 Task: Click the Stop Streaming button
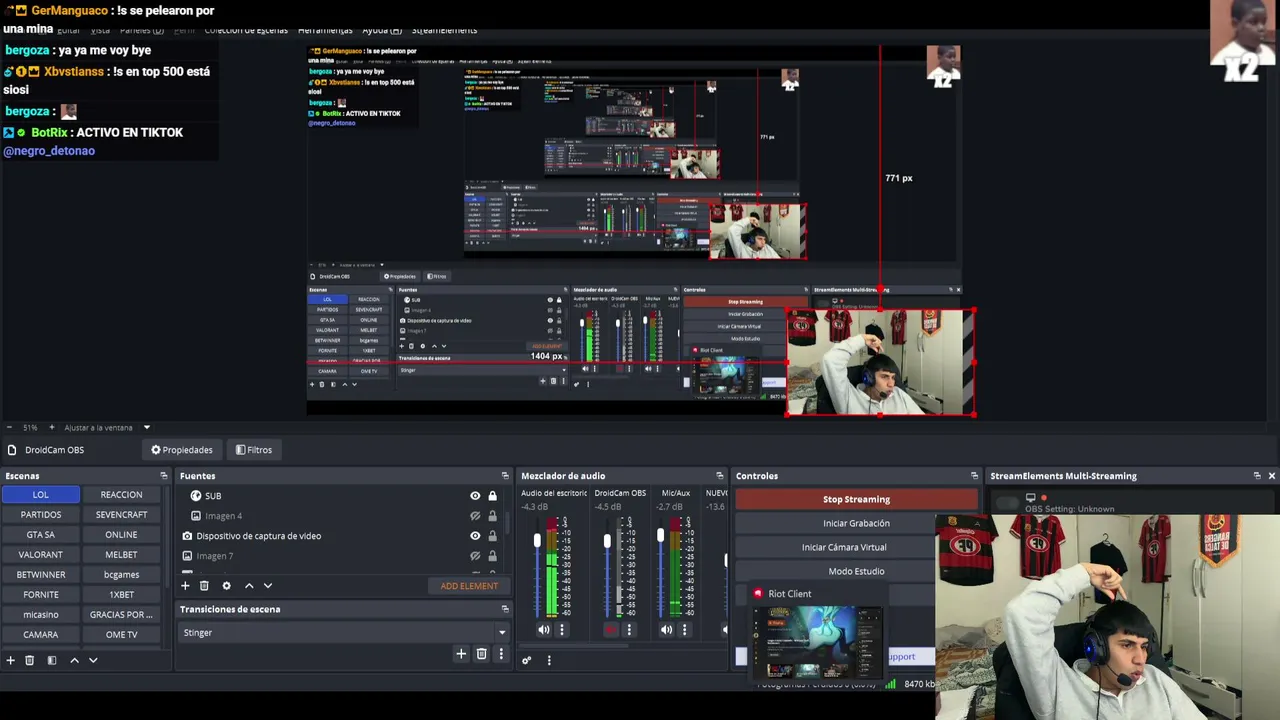tap(856, 499)
